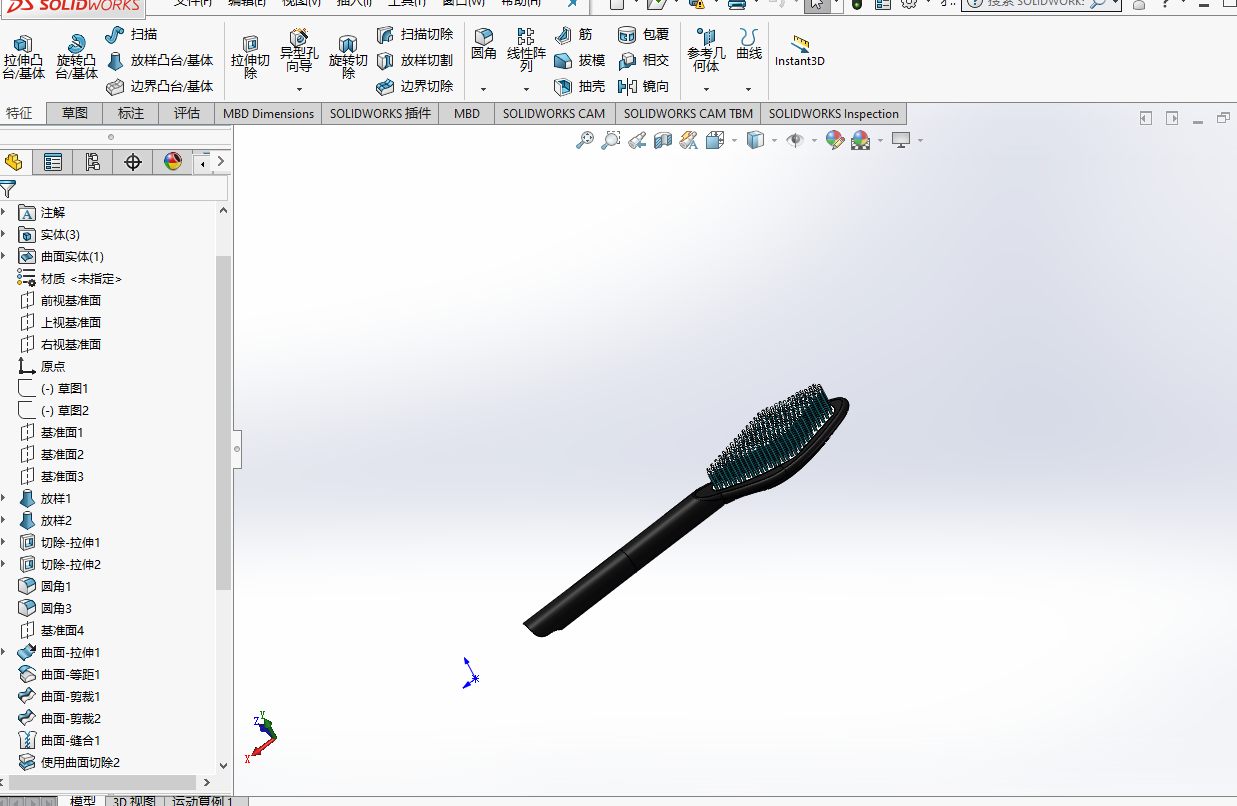
Task: Expand the 放样1 feature node
Action: tap(3, 499)
